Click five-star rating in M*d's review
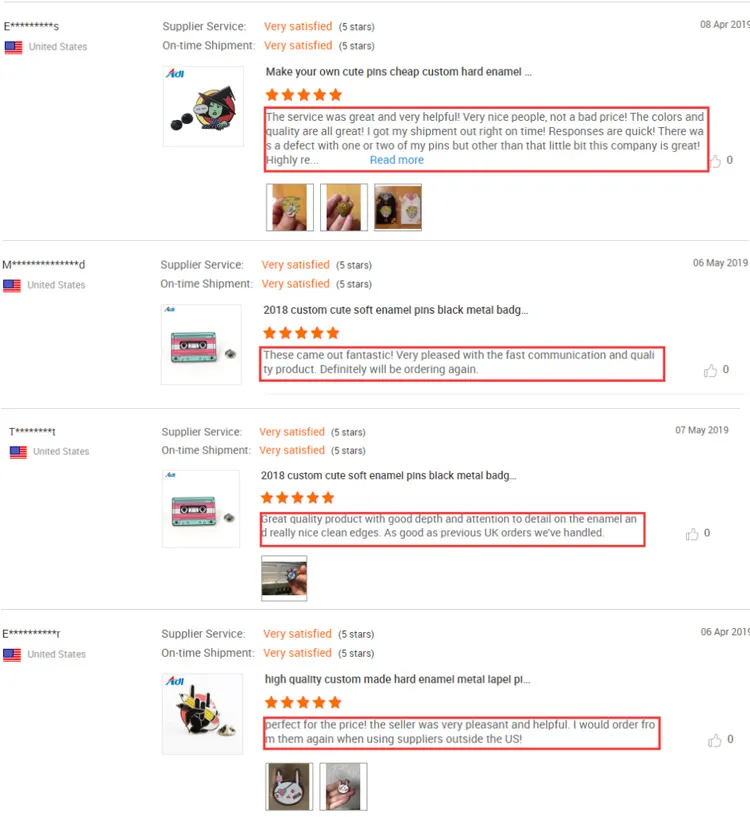The height and width of the screenshot is (837, 750). coord(302,334)
